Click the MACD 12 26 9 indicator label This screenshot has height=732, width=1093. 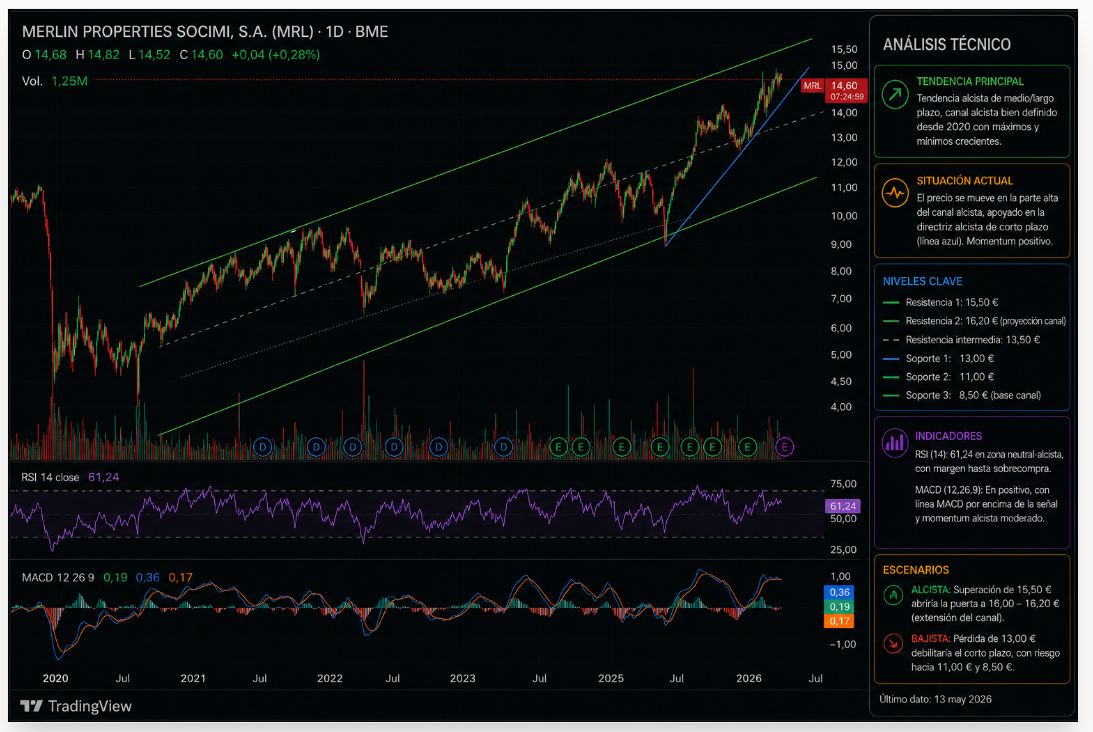[x=58, y=577]
